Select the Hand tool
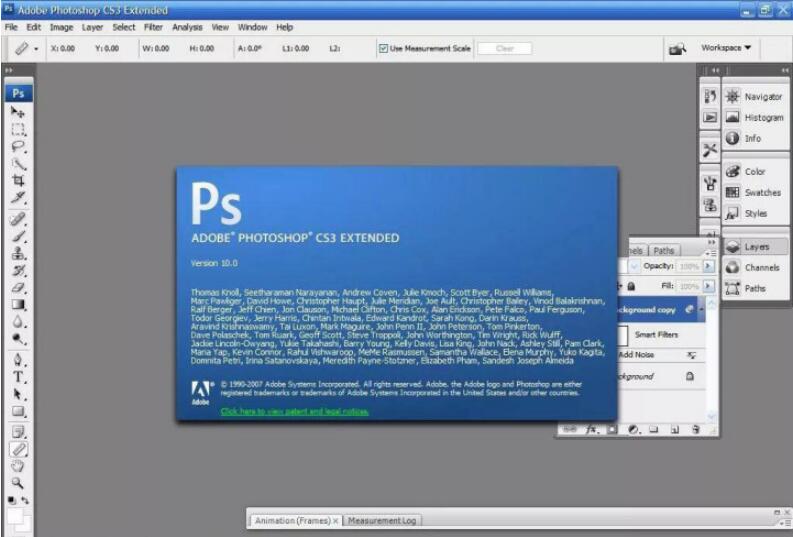 pyautogui.click(x=18, y=466)
